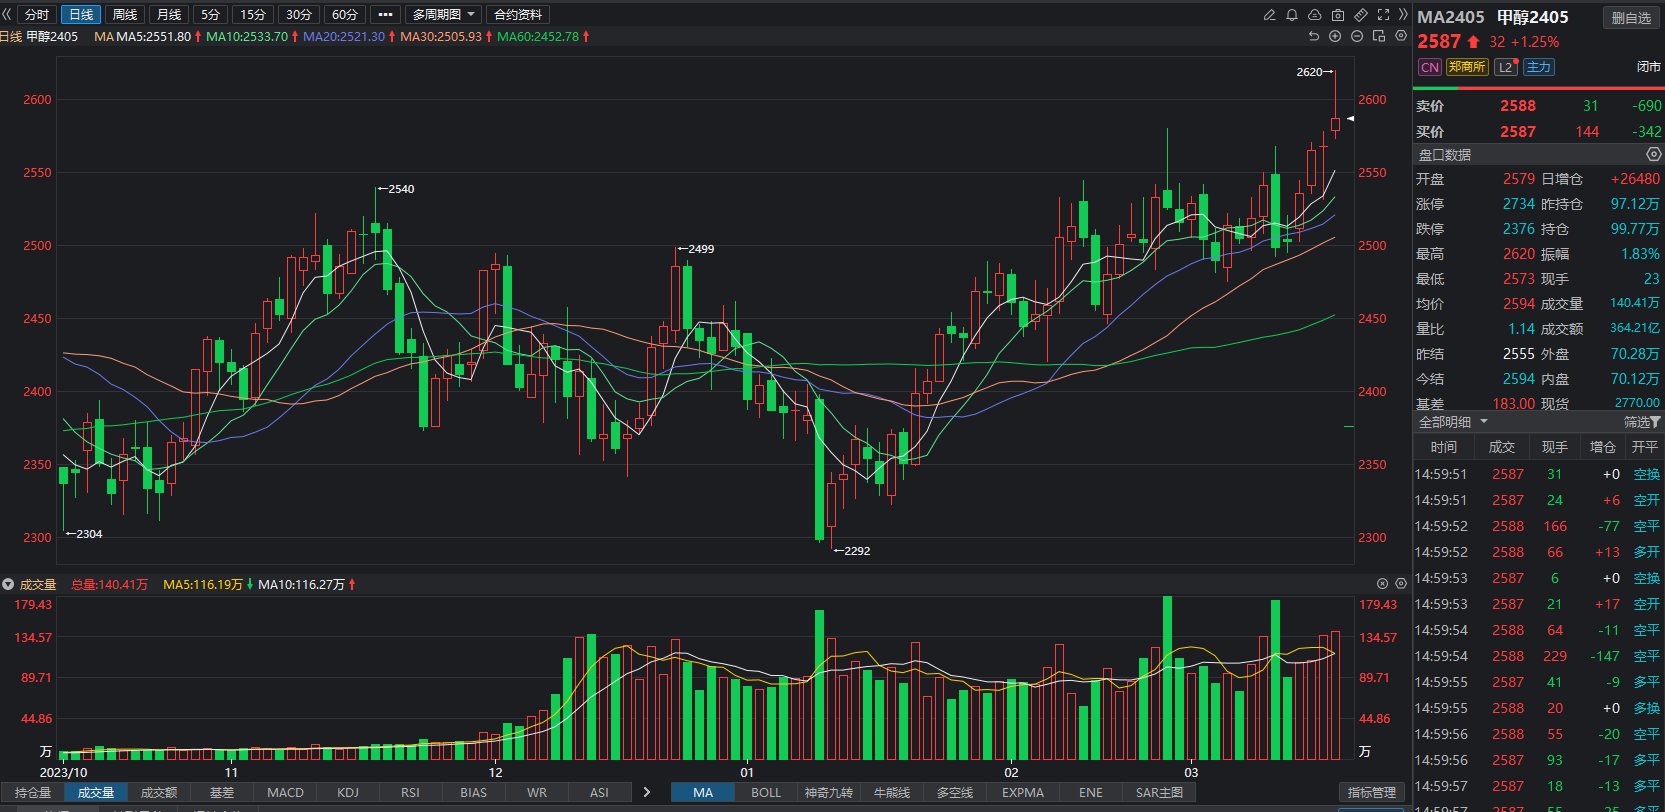Collapse the 成交量 indicator panel arrow
Image resolution: width=1665 pixels, height=812 pixels.
pyautogui.click(x=8, y=584)
